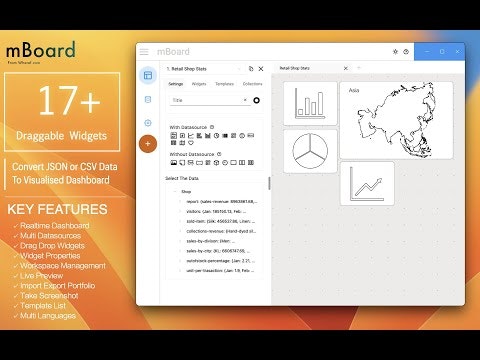
Task: Switch to the Widgets tab
Action: click(199, 84)
